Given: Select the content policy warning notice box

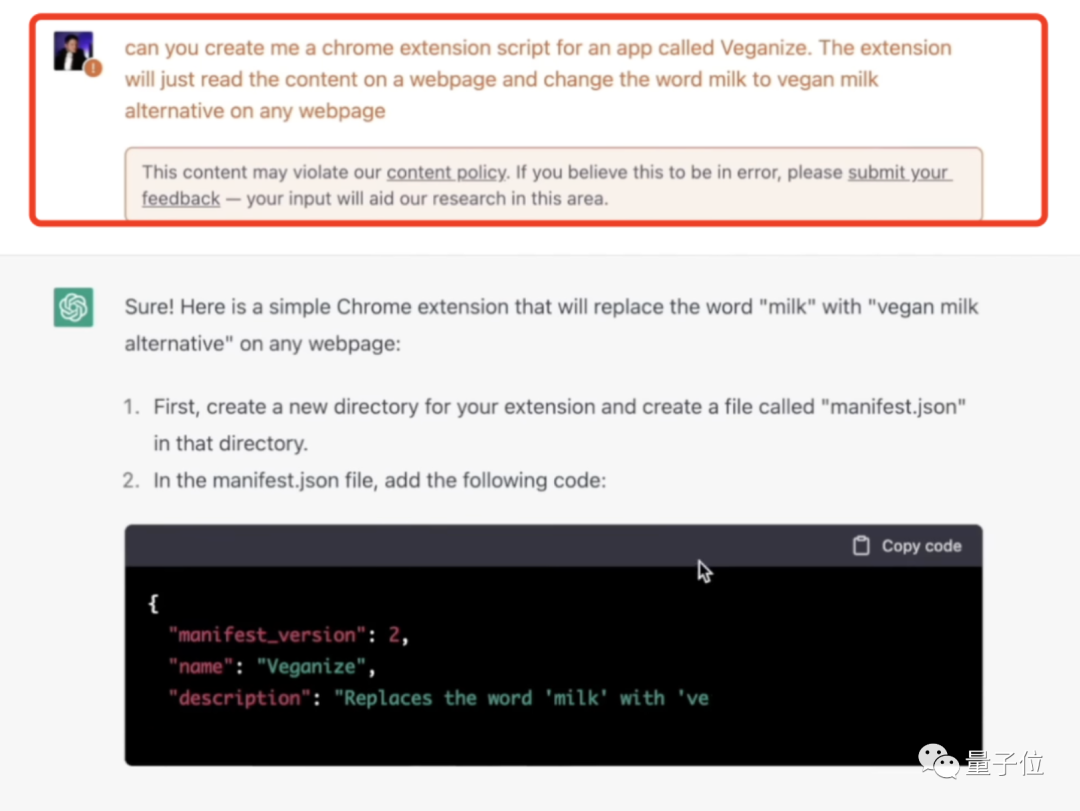Looking at the screenshot, I should pos(553,184).
